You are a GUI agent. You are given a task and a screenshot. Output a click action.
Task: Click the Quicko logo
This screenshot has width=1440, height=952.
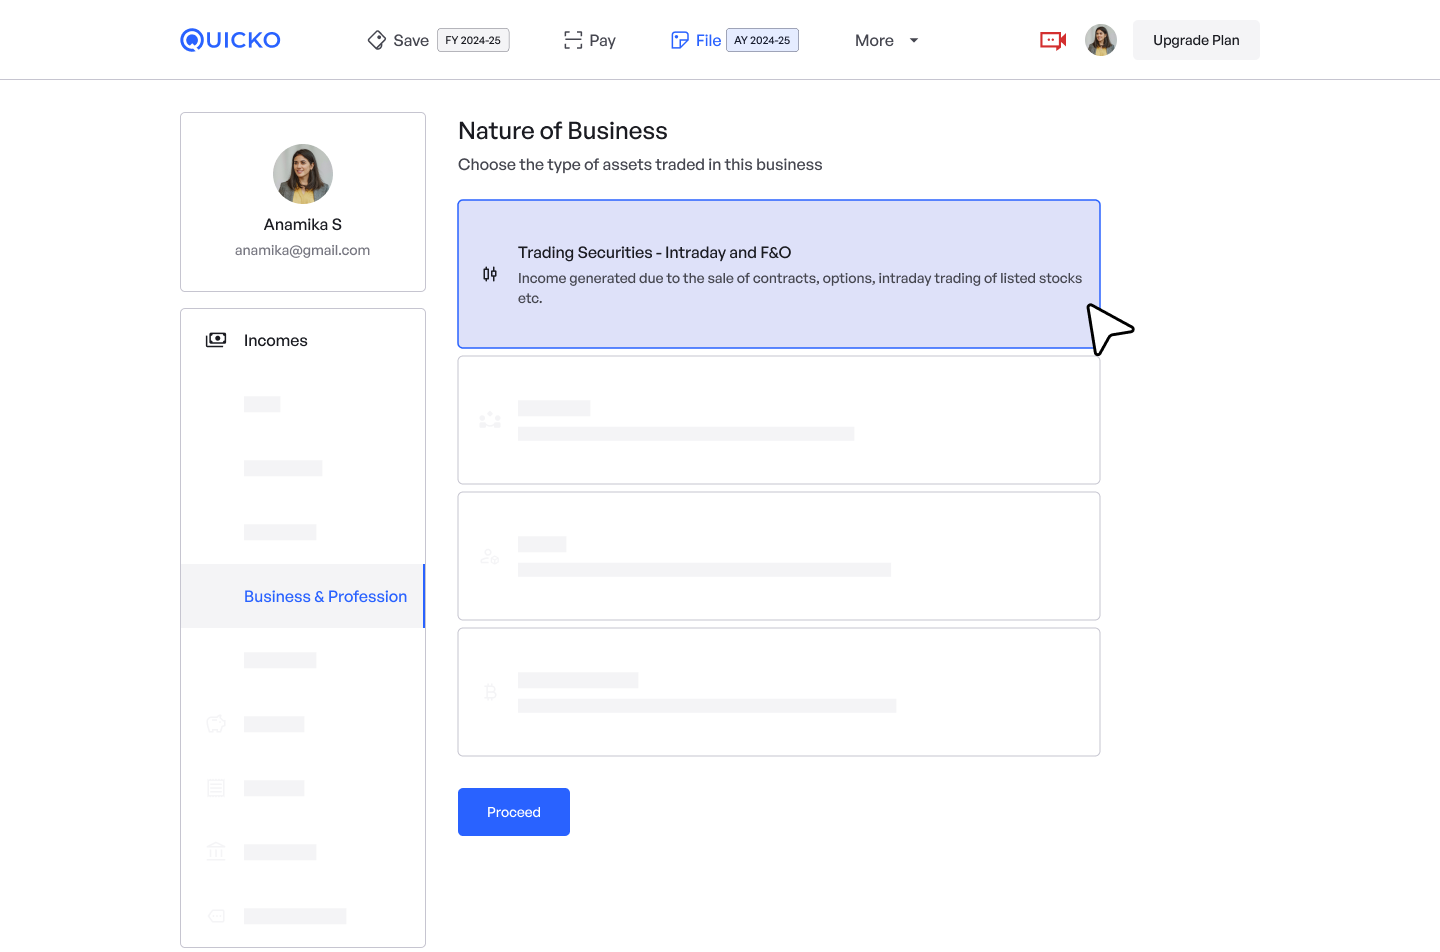(x=230, y=40)
